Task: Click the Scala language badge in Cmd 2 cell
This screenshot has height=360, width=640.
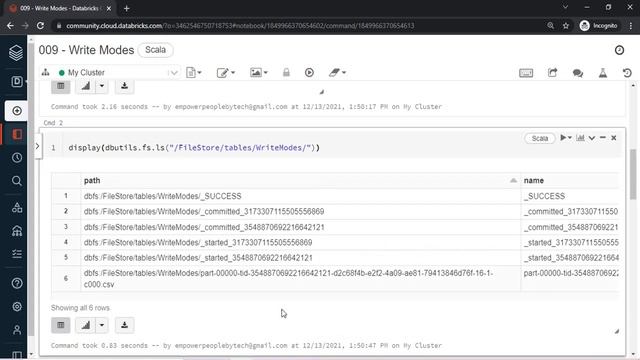Action: [x=540, y=138]
